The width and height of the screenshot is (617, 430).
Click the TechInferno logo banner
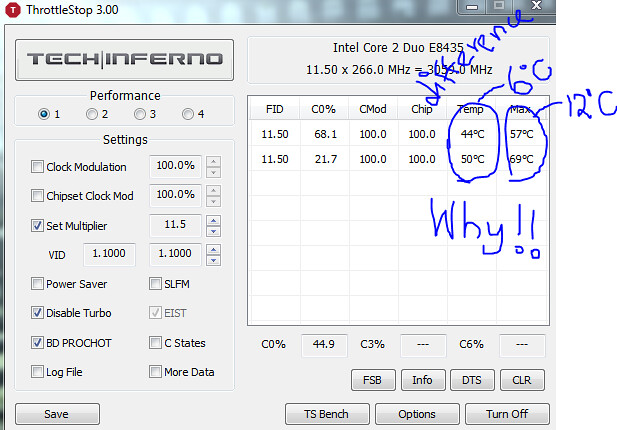pyautogui.click(x=124, y=60)
